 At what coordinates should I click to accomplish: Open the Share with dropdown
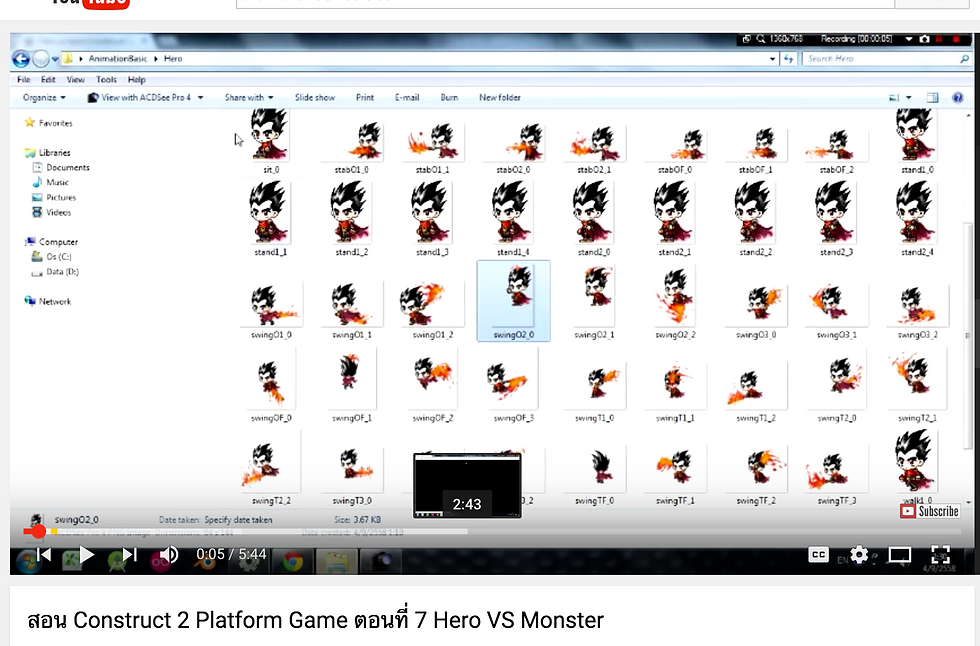tap(249, 97)
